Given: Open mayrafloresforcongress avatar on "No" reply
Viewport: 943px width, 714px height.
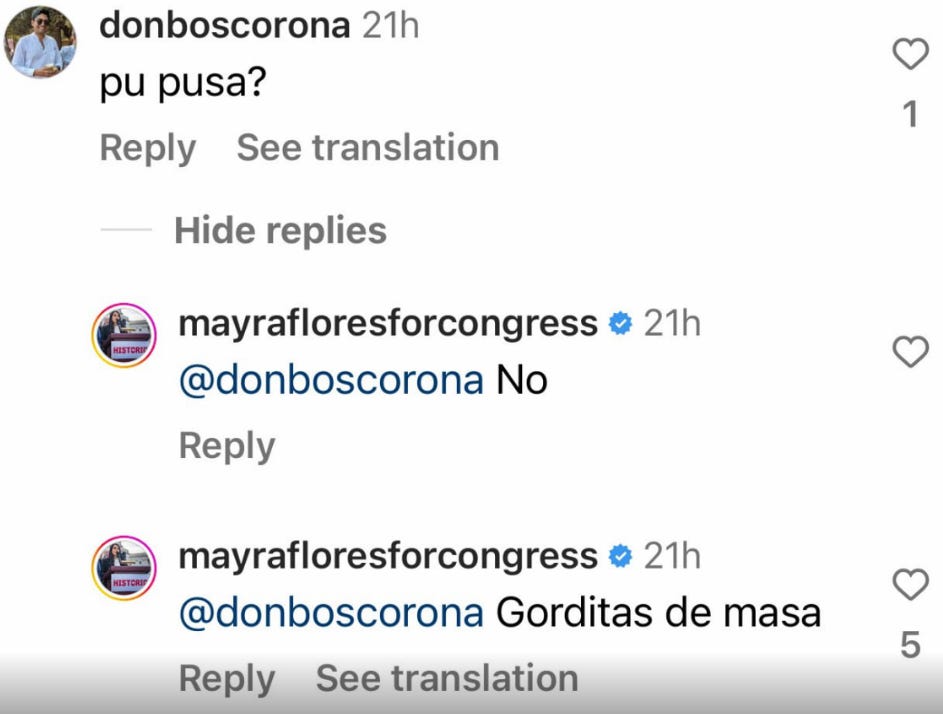Looking at the screenshot, I should [124, 335].
